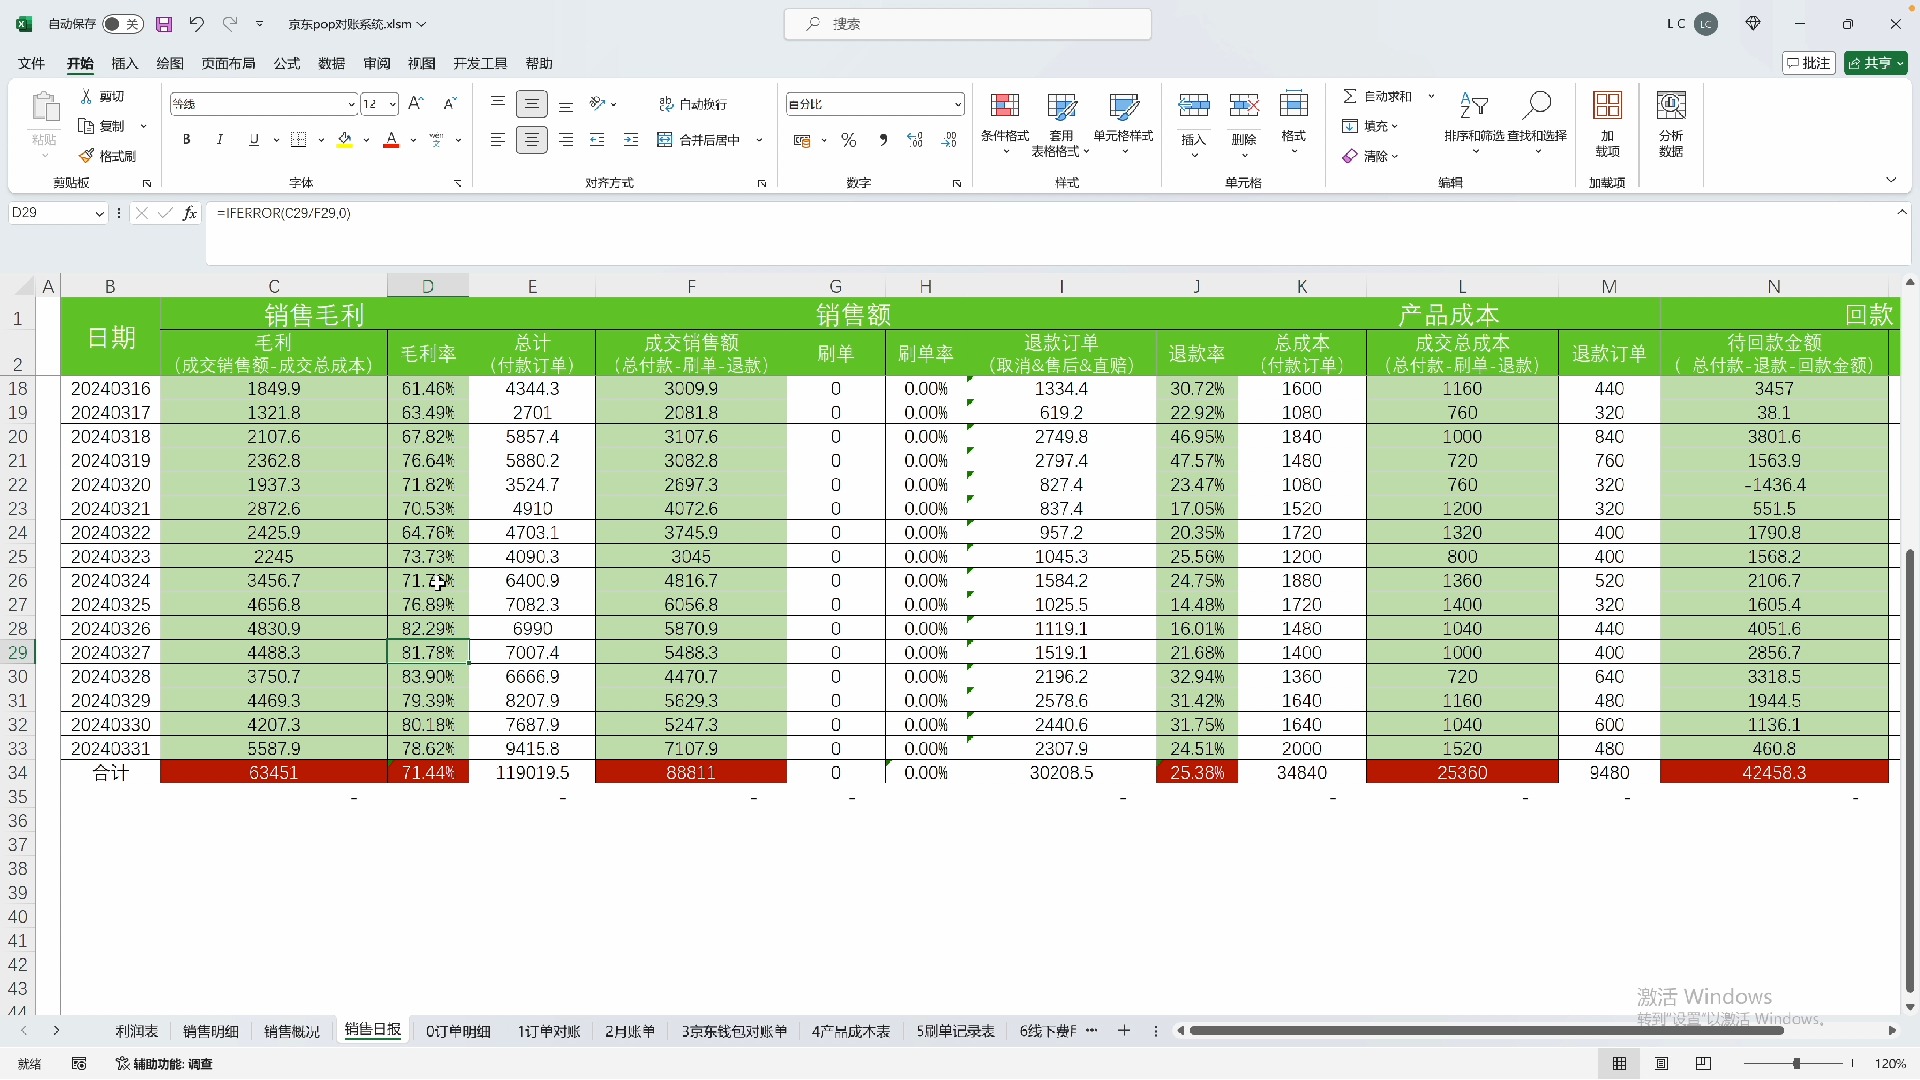The height and width of the screenshot is (1080, 1920).
Task: Switch to Page Break Preview
Action: 1704,1064
